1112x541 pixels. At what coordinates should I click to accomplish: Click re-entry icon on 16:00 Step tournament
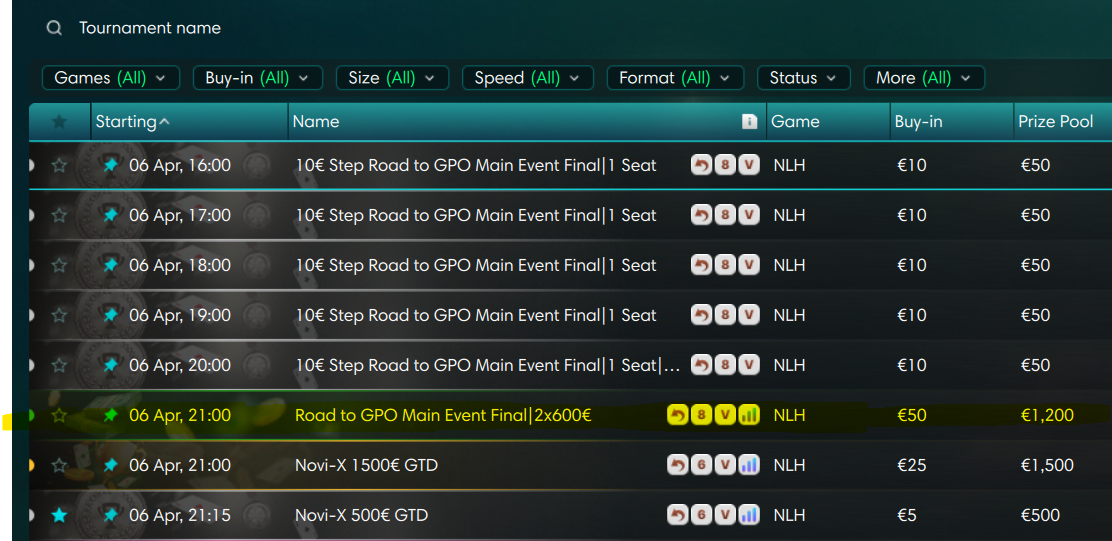click(x=702, y=165)
